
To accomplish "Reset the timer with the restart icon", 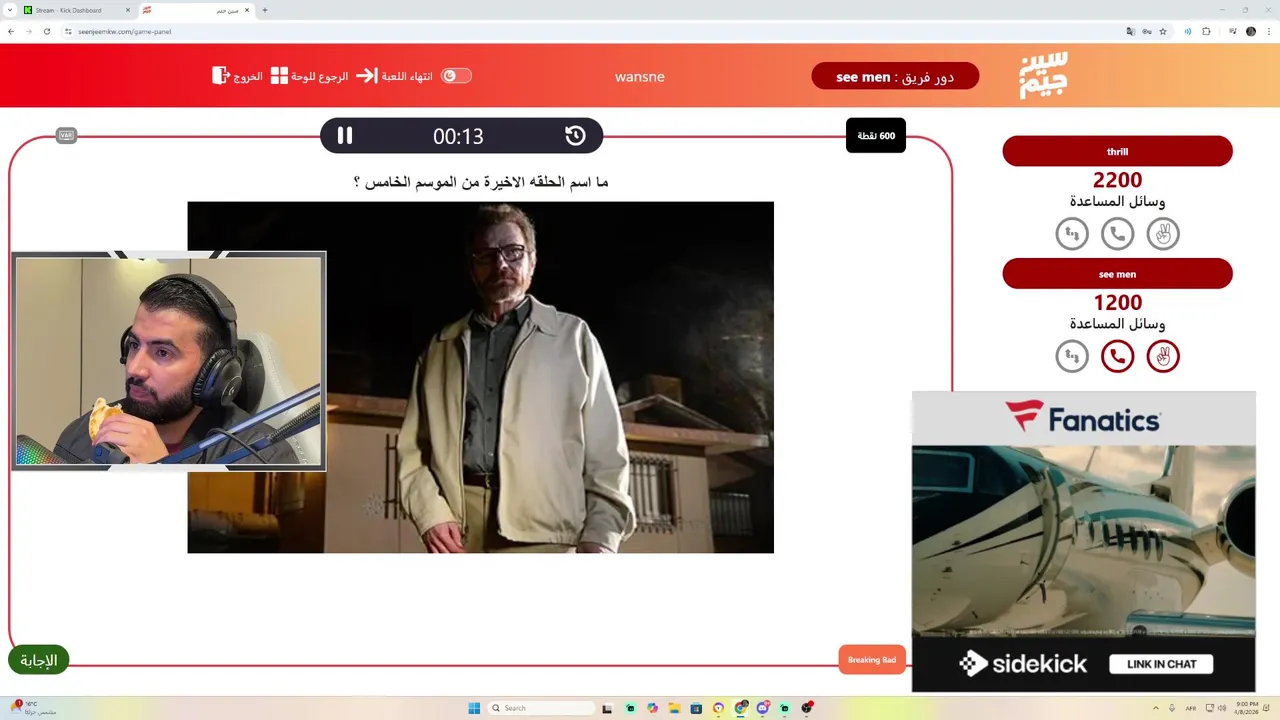I will coord(575,136).
